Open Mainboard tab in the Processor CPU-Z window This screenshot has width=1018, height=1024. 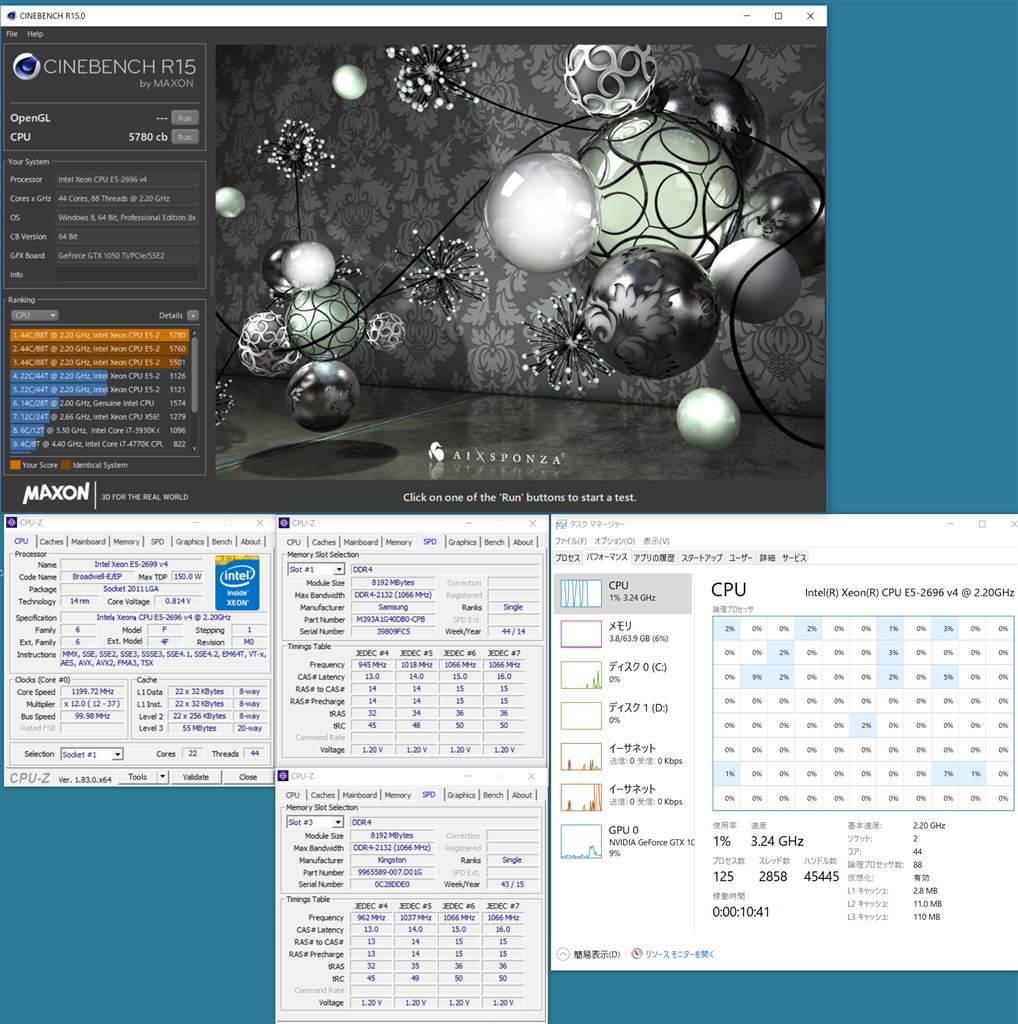click(88, 541)
